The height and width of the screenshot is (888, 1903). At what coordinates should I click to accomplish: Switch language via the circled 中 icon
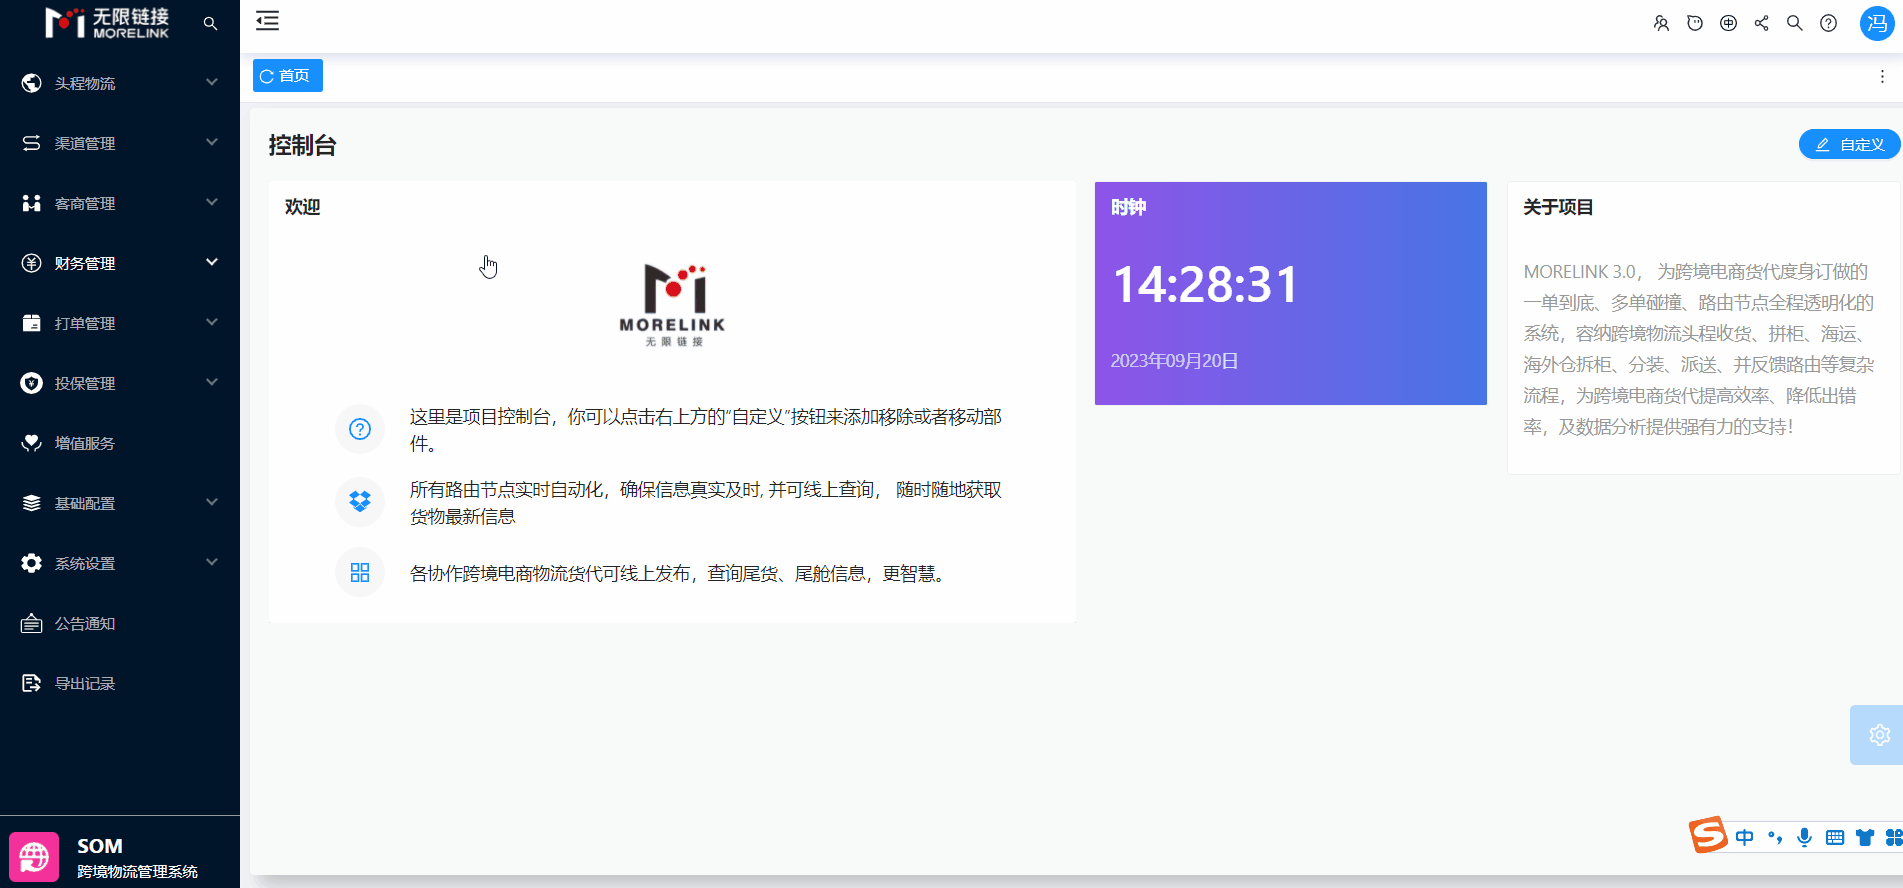point(1728,23)
